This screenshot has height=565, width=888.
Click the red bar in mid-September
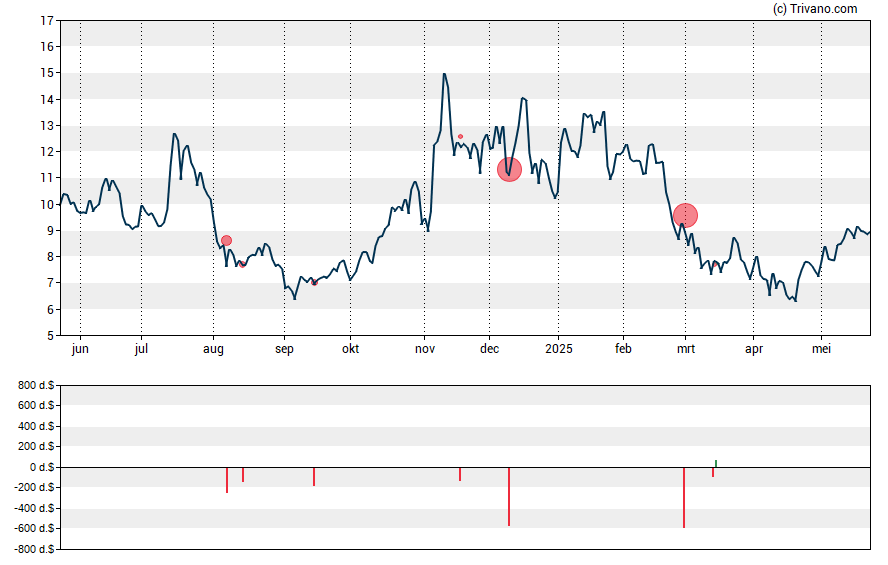point(314,477)
